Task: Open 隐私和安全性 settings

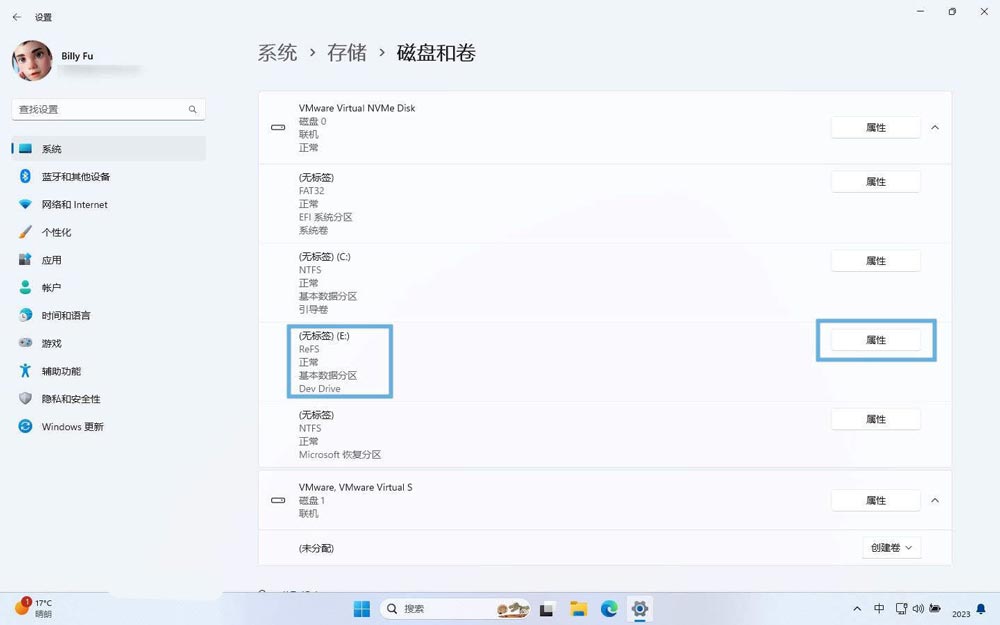Action: 70,398
